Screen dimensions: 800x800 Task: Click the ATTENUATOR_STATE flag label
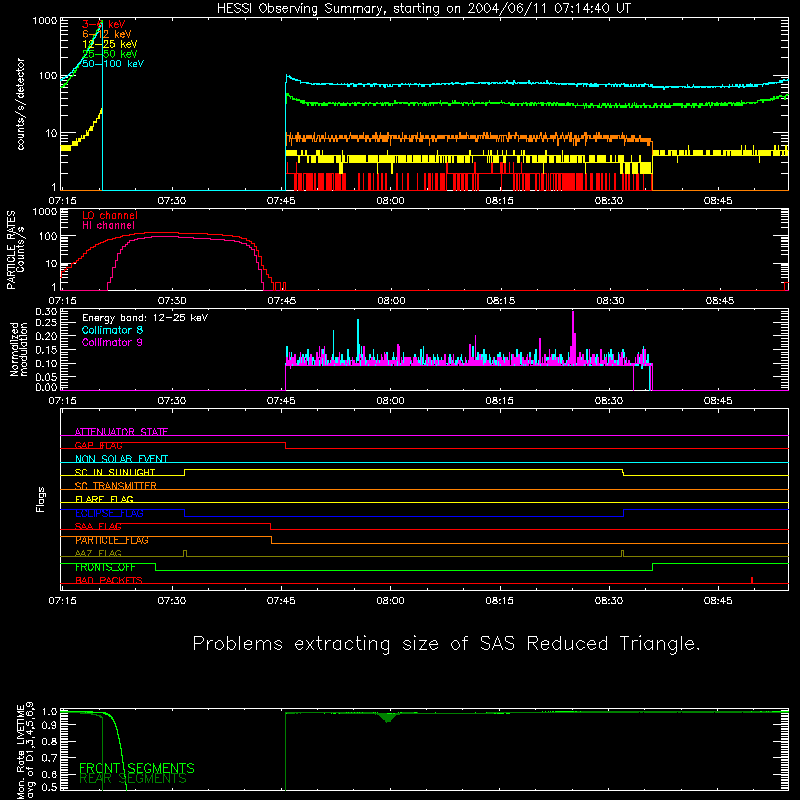click(x=121, y=432)
